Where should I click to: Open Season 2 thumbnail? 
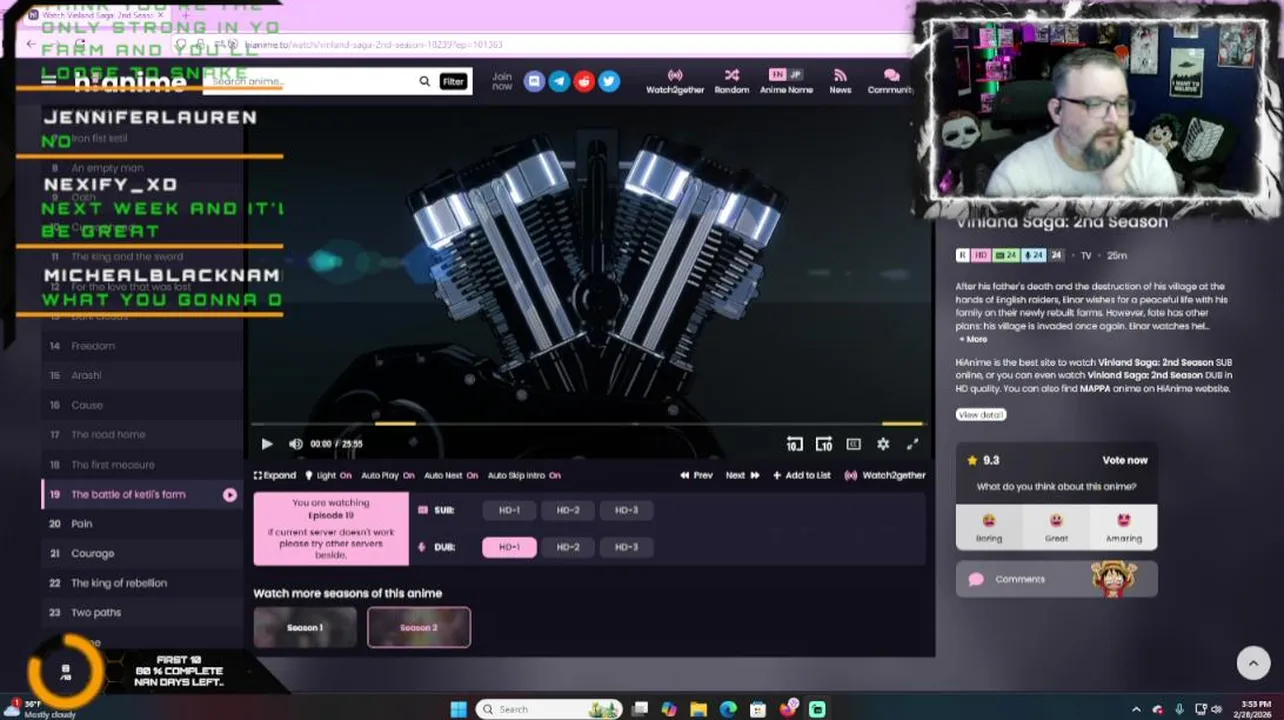click(x=419, y=628)
